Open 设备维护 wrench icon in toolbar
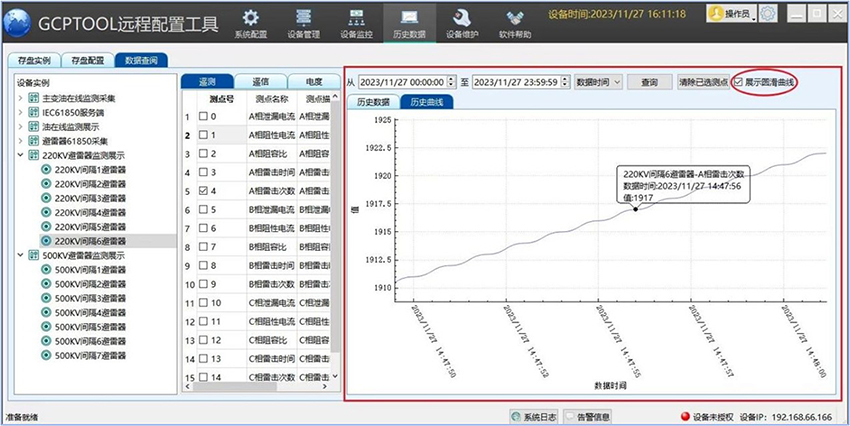The image size is (850, 426). [461, 17]
